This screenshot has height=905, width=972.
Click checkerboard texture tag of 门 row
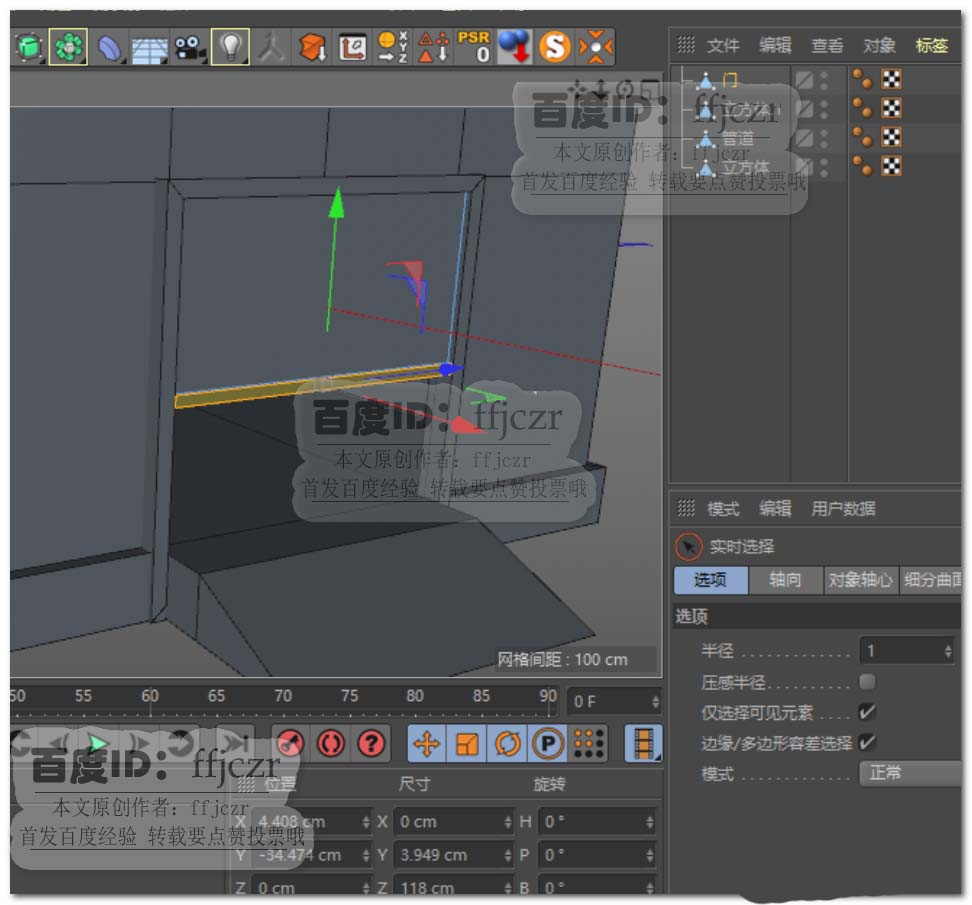[x=891, y=79]
